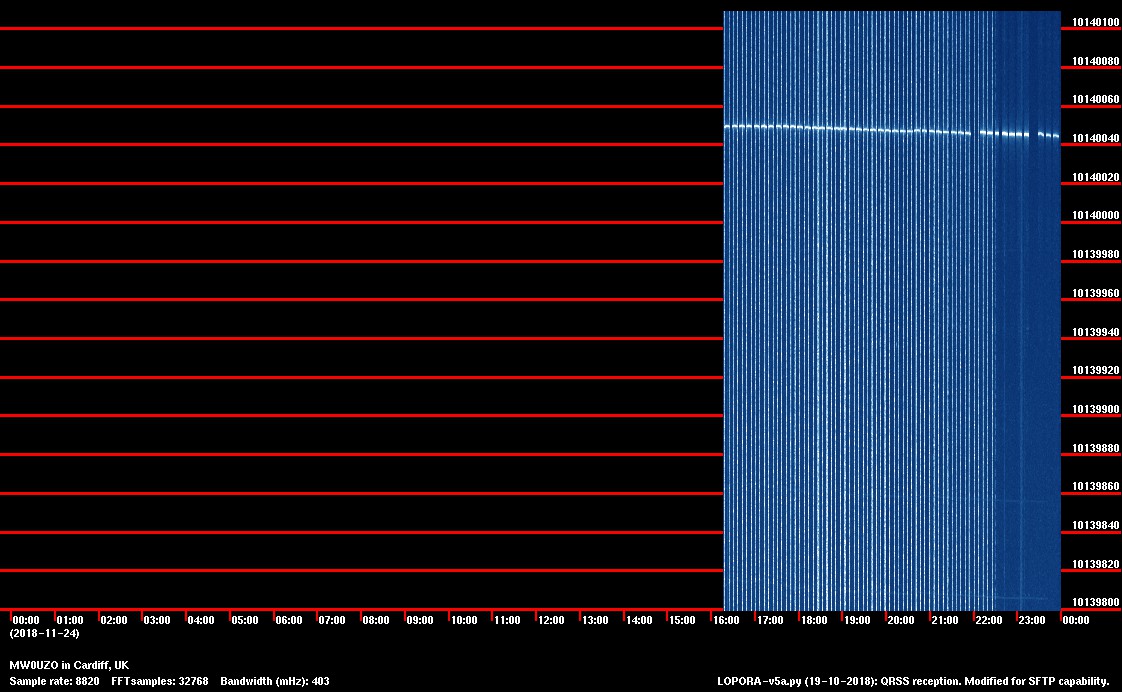Image resolution: width=1122 pixels, height=692 pixels.
Task: Select the 10139800 frequency label
Action: click(1095, 602)
